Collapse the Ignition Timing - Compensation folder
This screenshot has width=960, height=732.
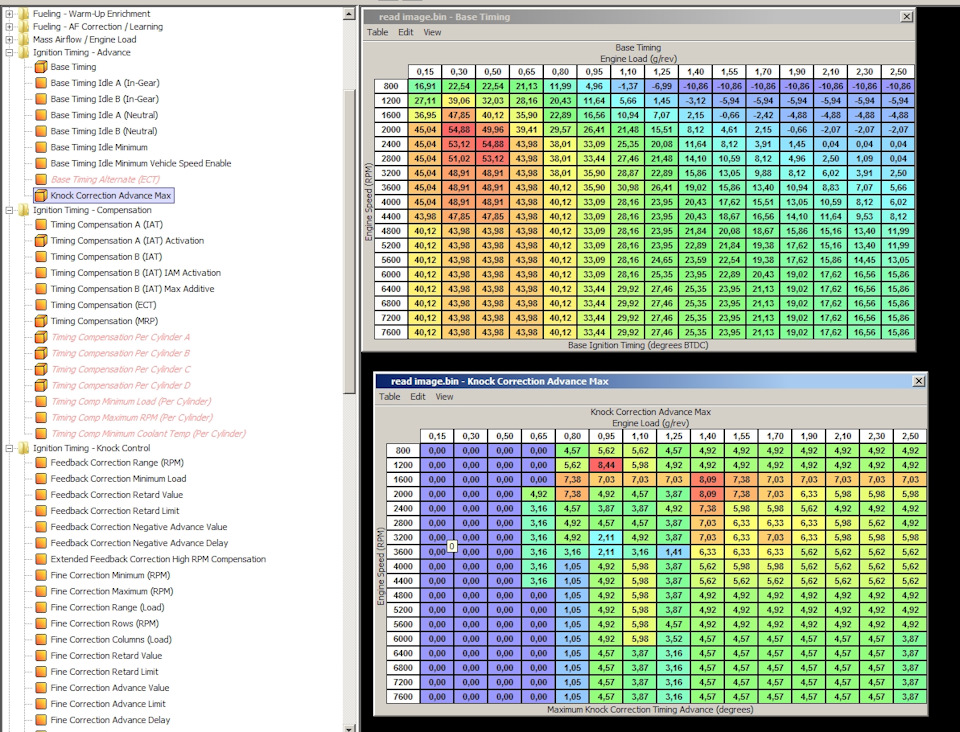click(x=9, y=211)
